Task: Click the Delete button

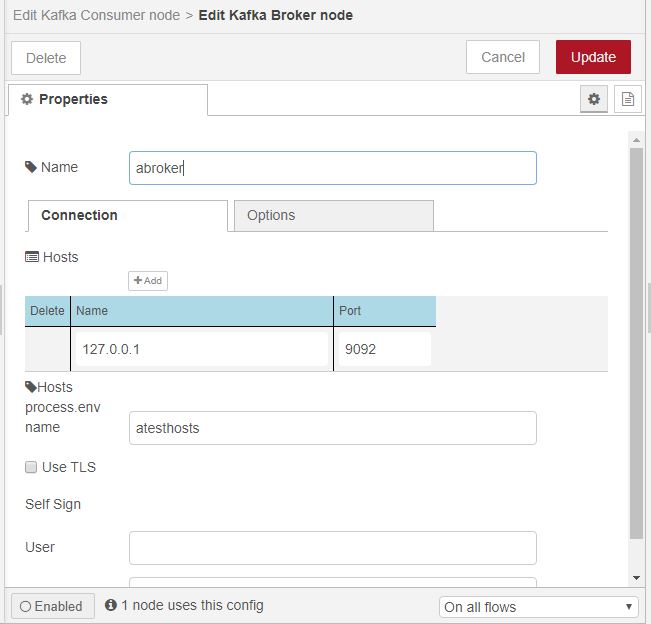Action: pos(46,58)
